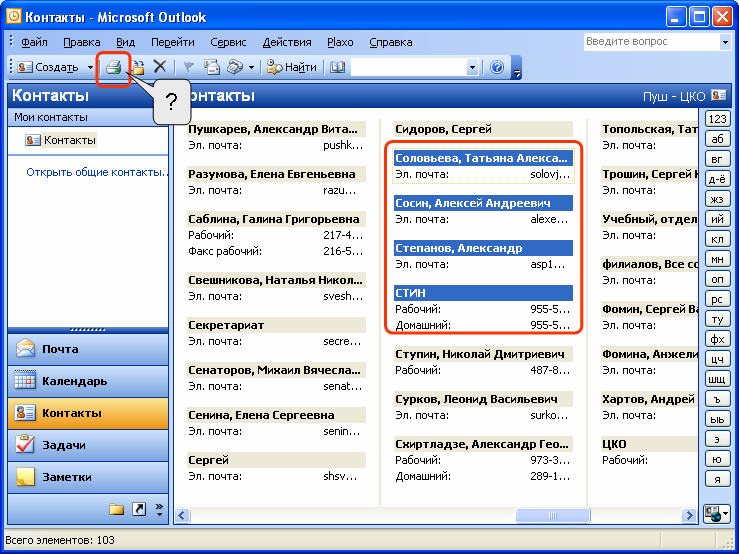Select Контакты folder under Мои контакты
Screen dimensions: 739x554
coord(61,140)
